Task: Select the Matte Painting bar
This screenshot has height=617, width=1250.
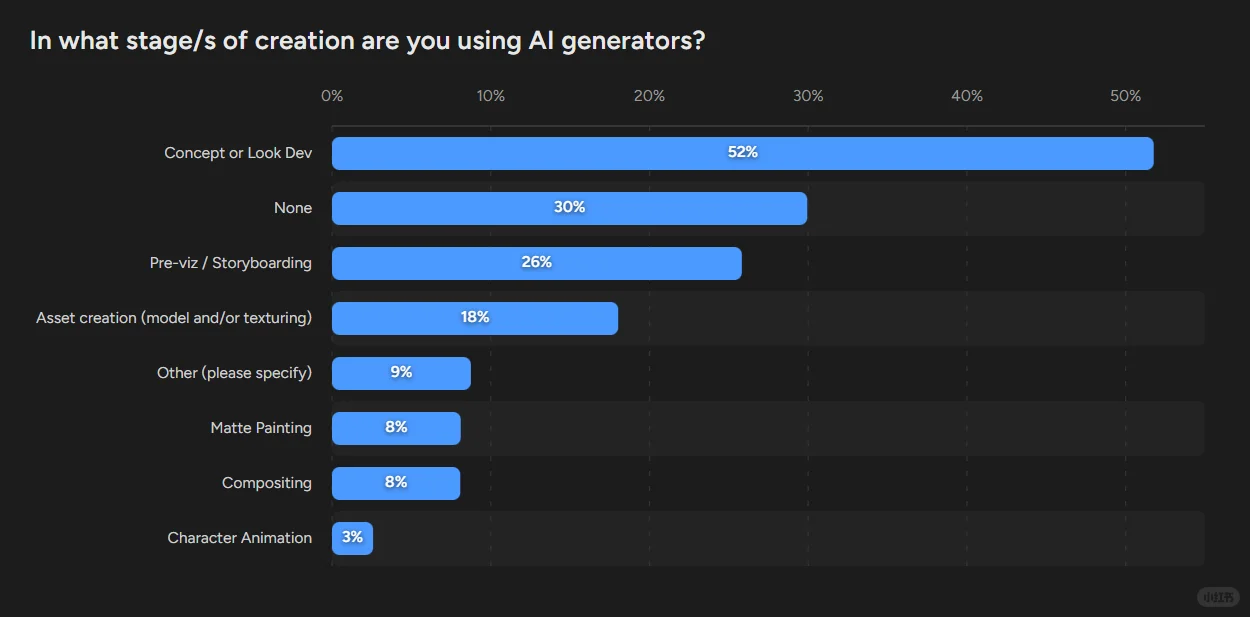Action: tap(396, 428)
